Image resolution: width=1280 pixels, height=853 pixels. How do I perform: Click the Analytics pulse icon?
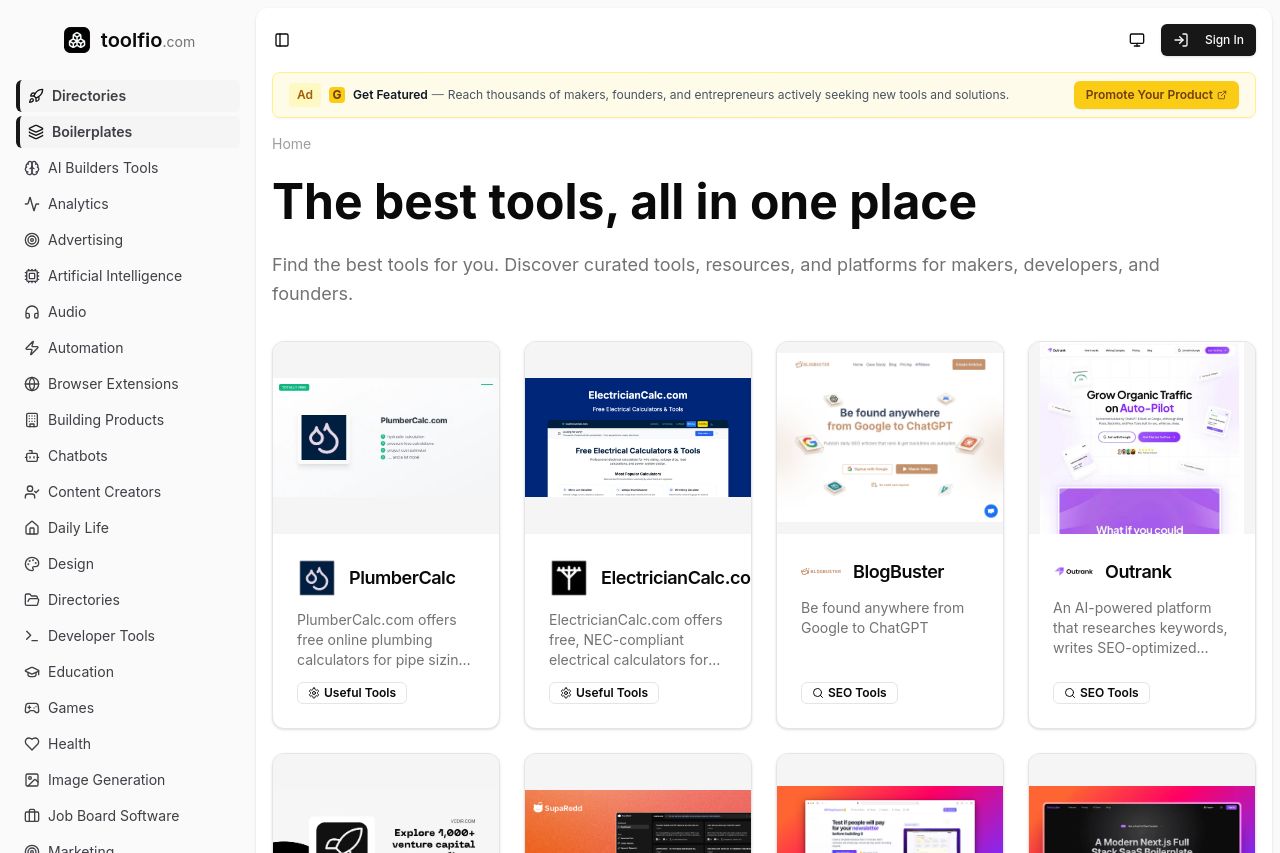point(32,204)
